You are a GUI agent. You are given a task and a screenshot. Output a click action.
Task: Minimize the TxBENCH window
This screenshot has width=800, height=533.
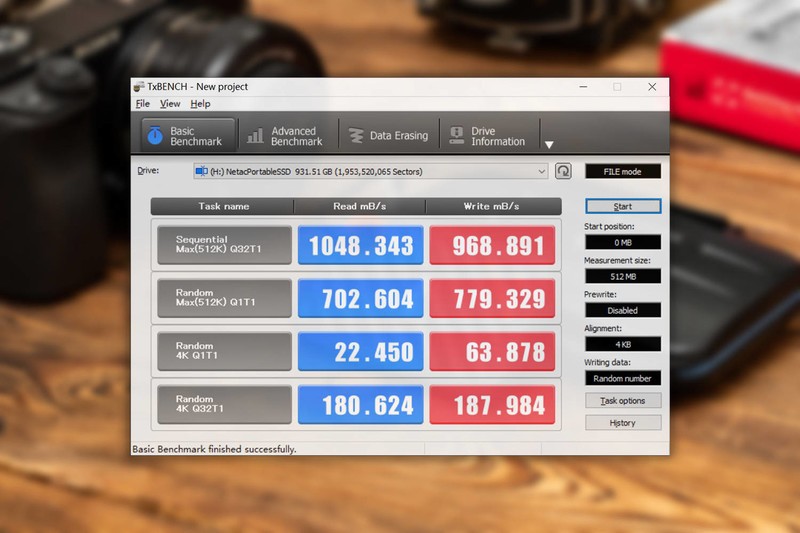point(583,87)
